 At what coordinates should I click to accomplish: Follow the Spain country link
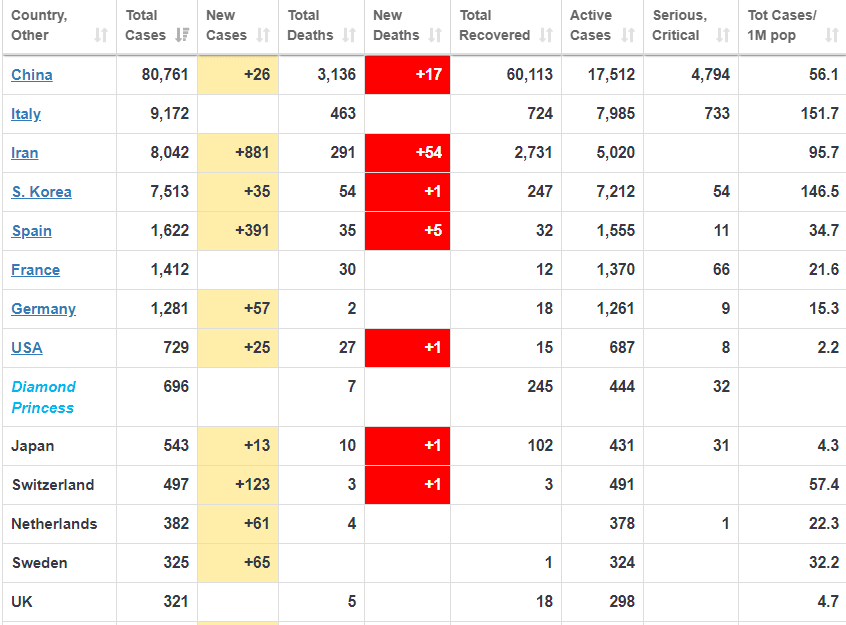31,231
